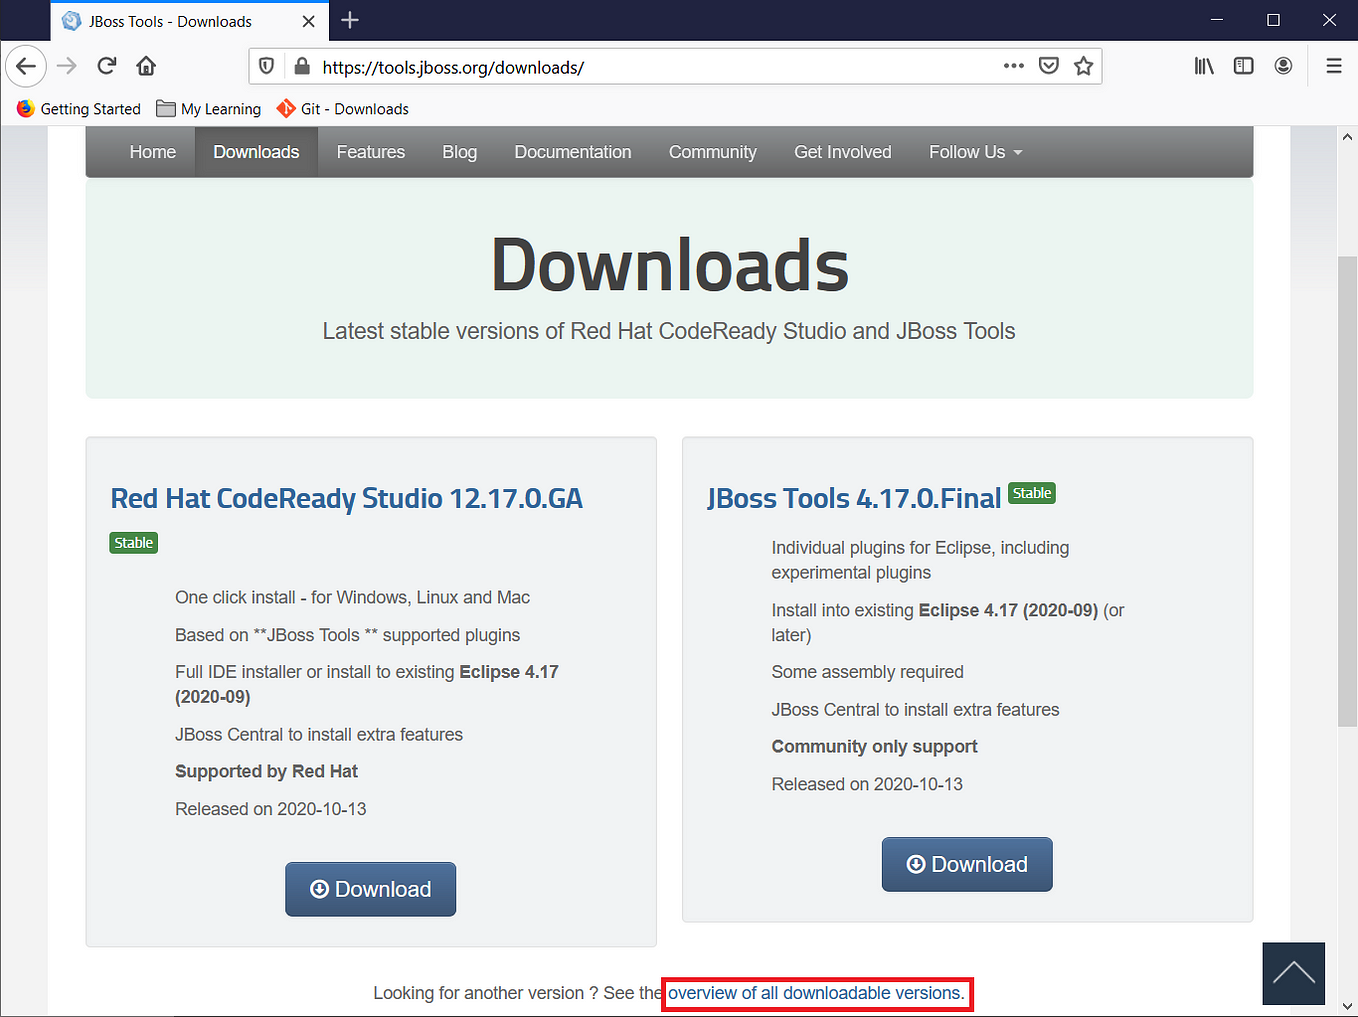Image resolution: width=1358 pixels, height=1017 pixels.
Task: Open the Blog nav item
Action: [x=460, y=152]
